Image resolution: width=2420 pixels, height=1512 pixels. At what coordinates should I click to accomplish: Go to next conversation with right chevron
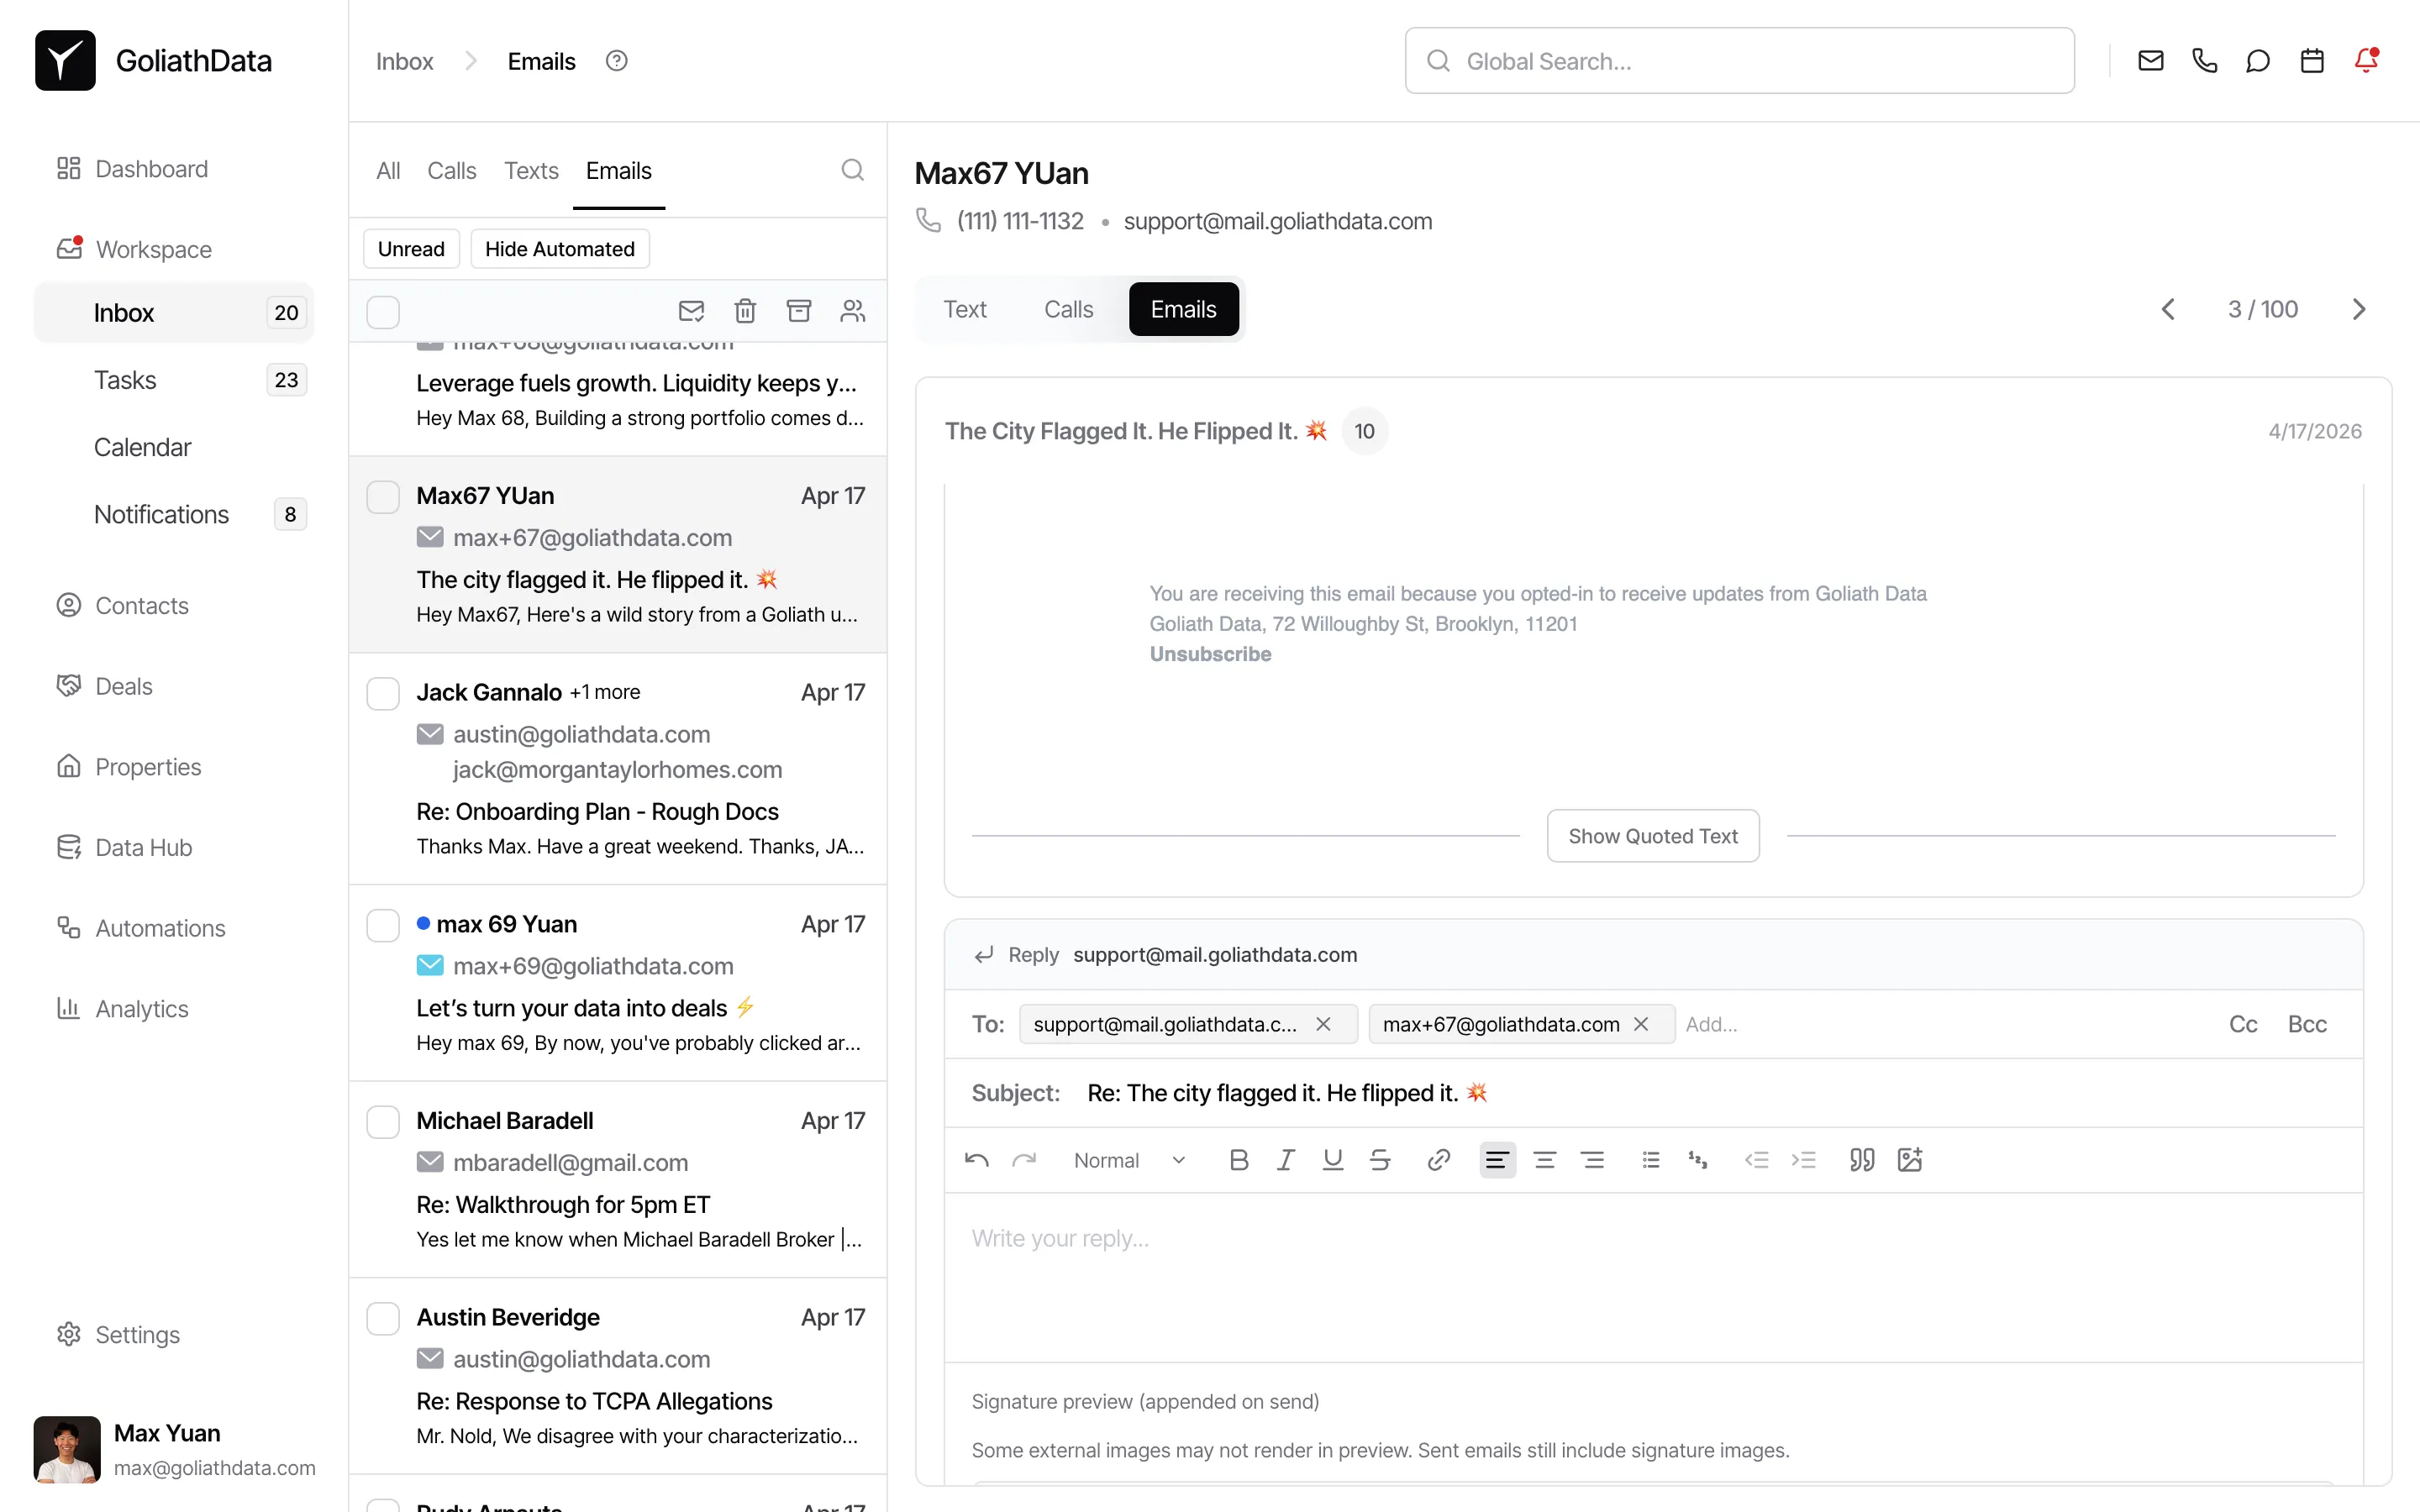(x=2360, y=309)
